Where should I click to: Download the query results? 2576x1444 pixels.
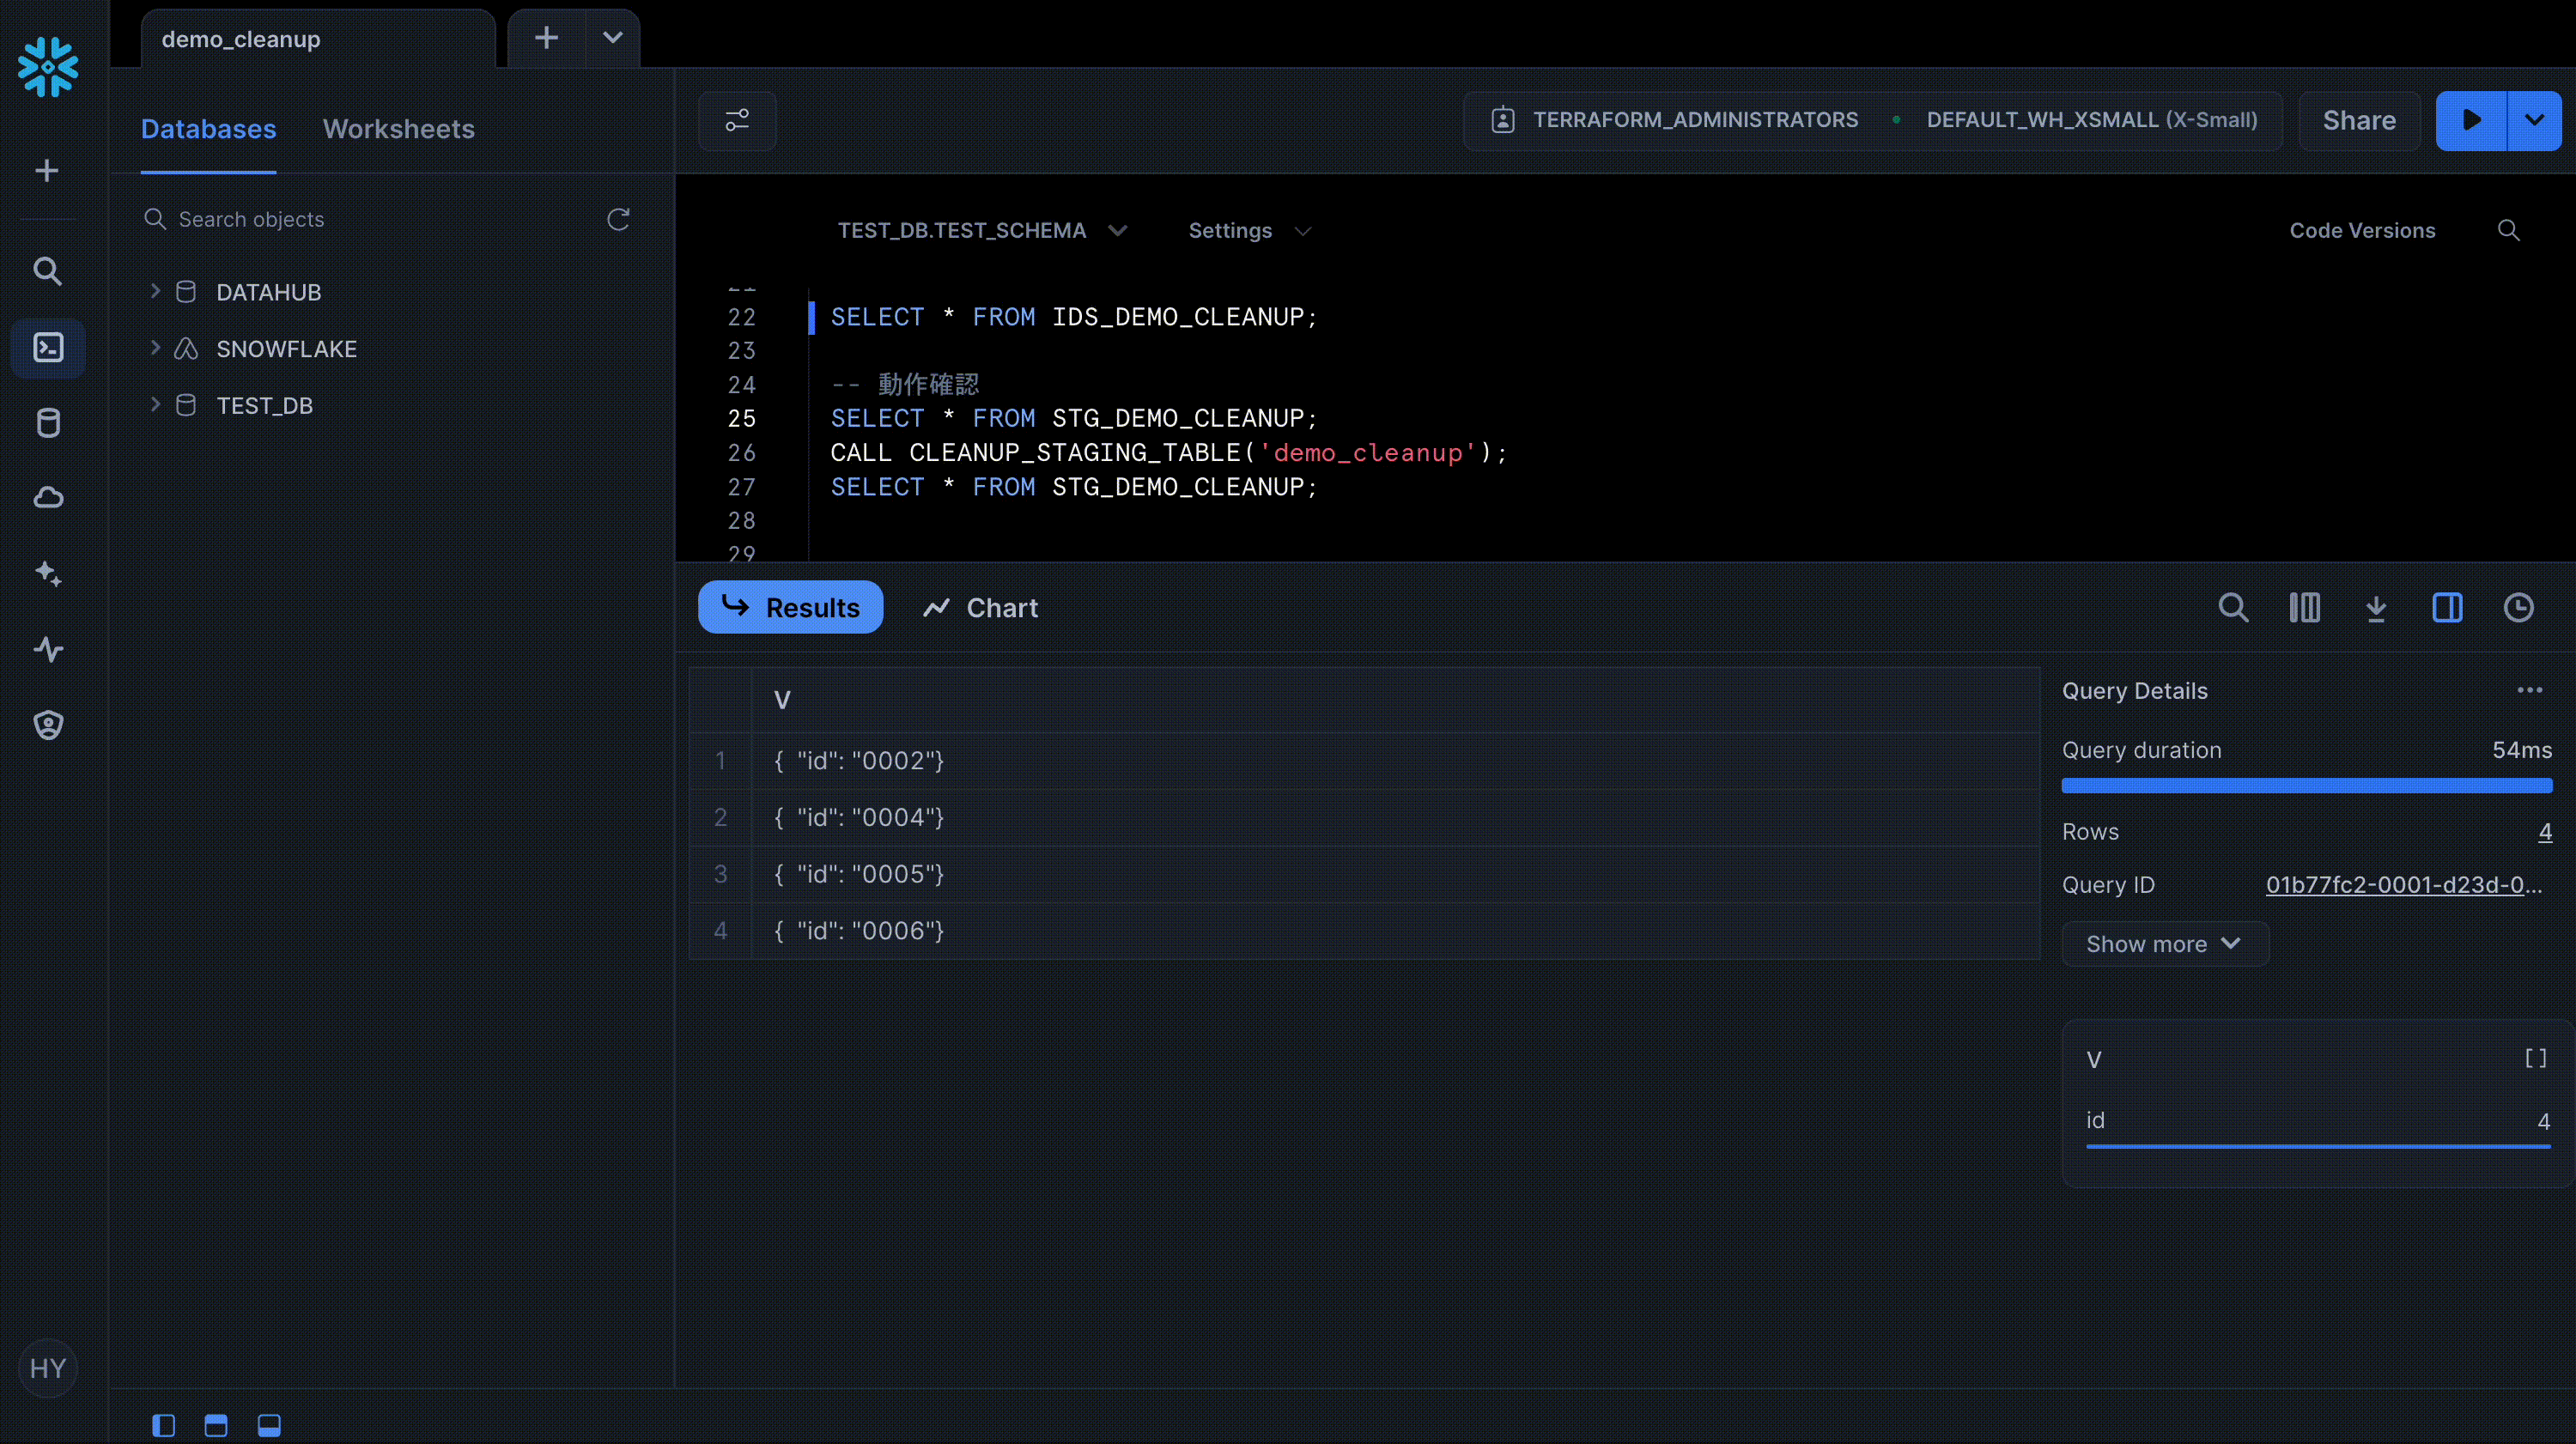[2376, 607]
